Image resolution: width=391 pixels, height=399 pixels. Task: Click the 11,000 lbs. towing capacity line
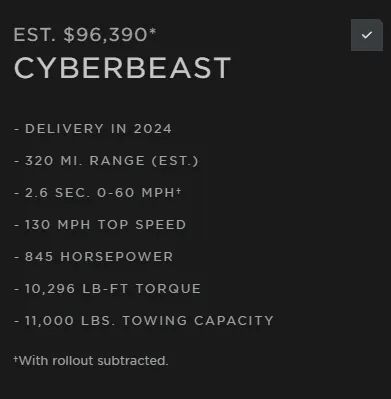click(x=144, y=321)
